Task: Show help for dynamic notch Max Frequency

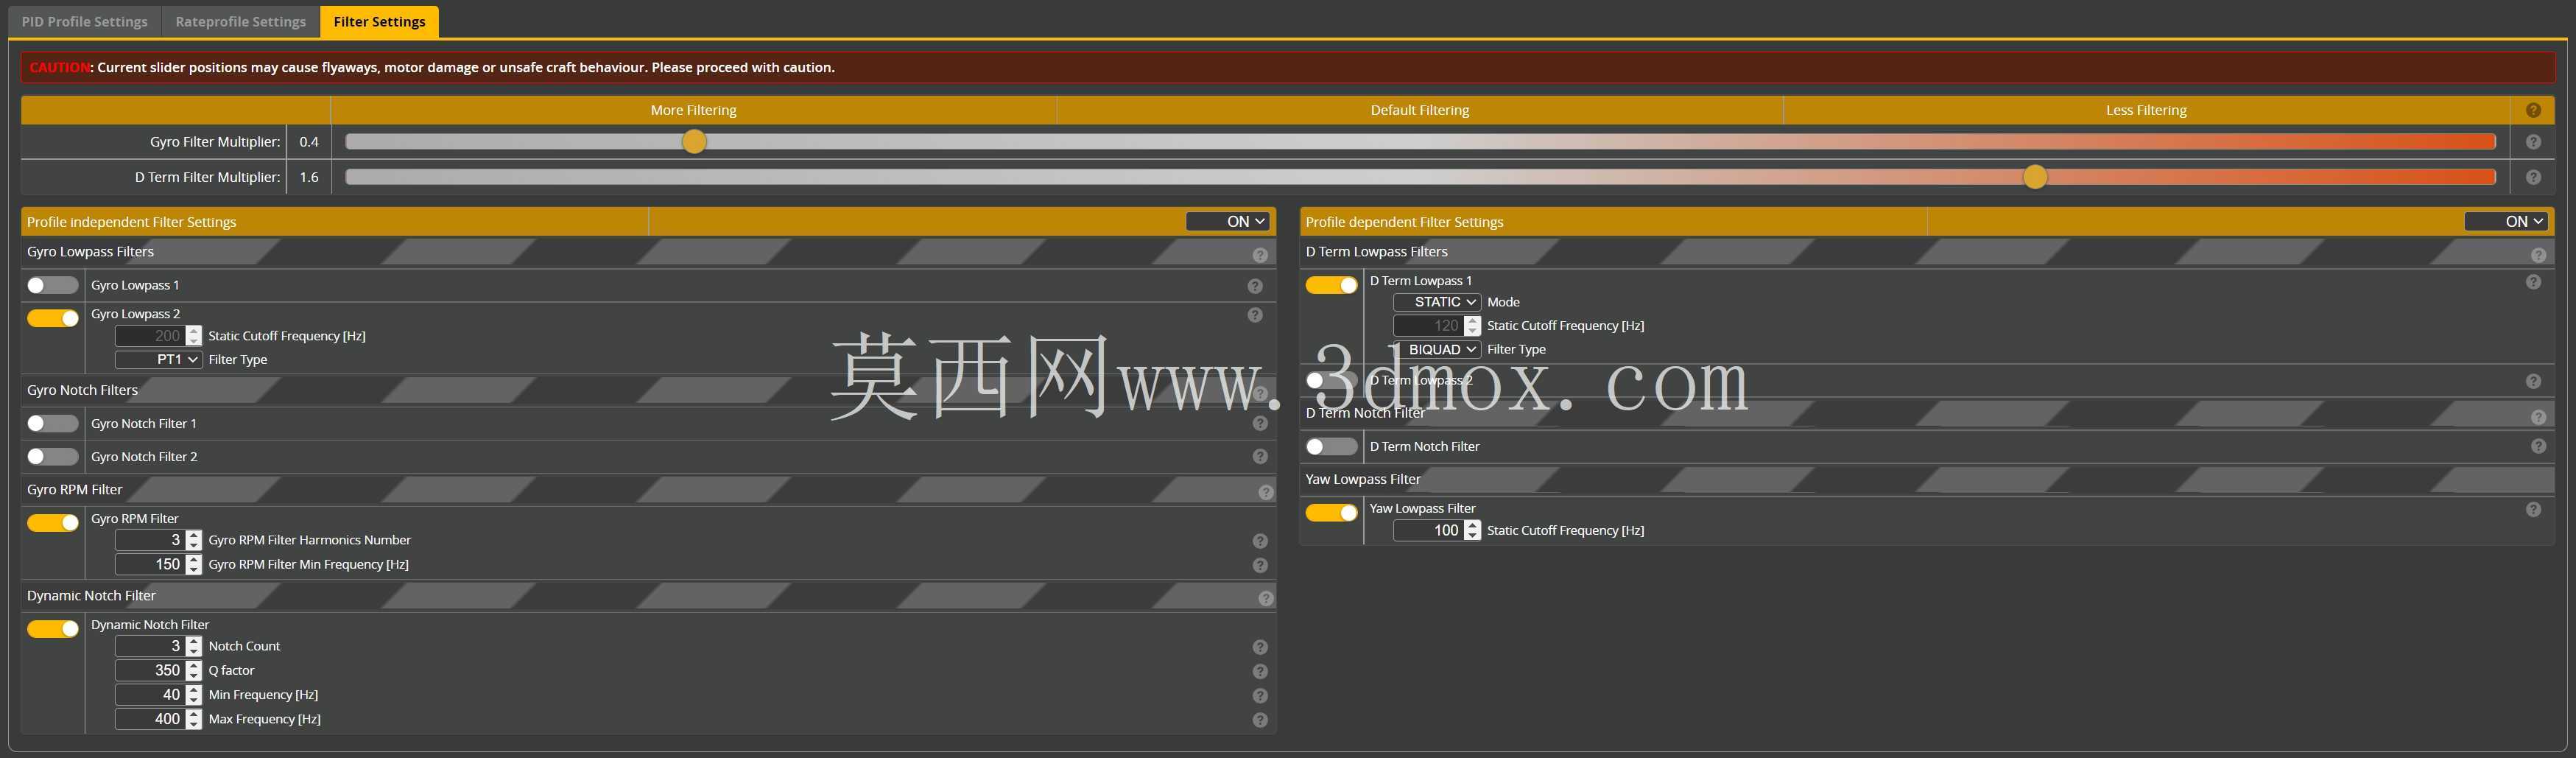Action: (x=1260, y=720)
